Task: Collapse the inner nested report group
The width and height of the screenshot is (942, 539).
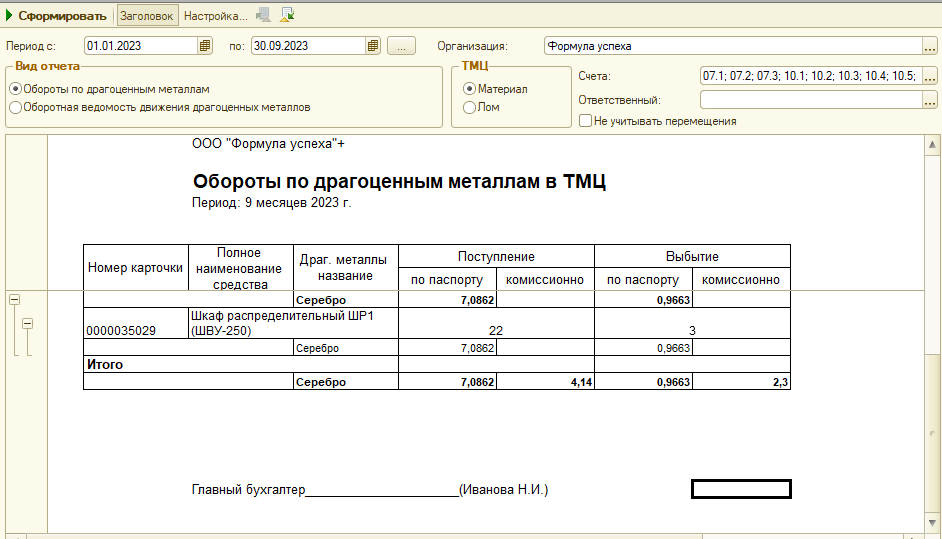Action: pyautogui.click(x=28, y=323)
